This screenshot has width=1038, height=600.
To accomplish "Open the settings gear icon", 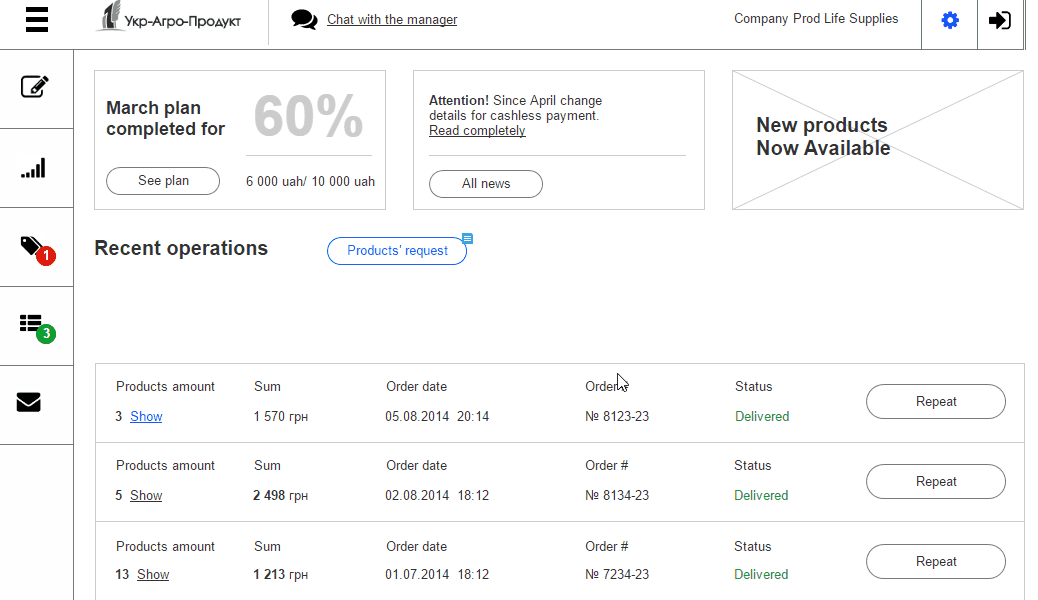I will pos(950,20).
